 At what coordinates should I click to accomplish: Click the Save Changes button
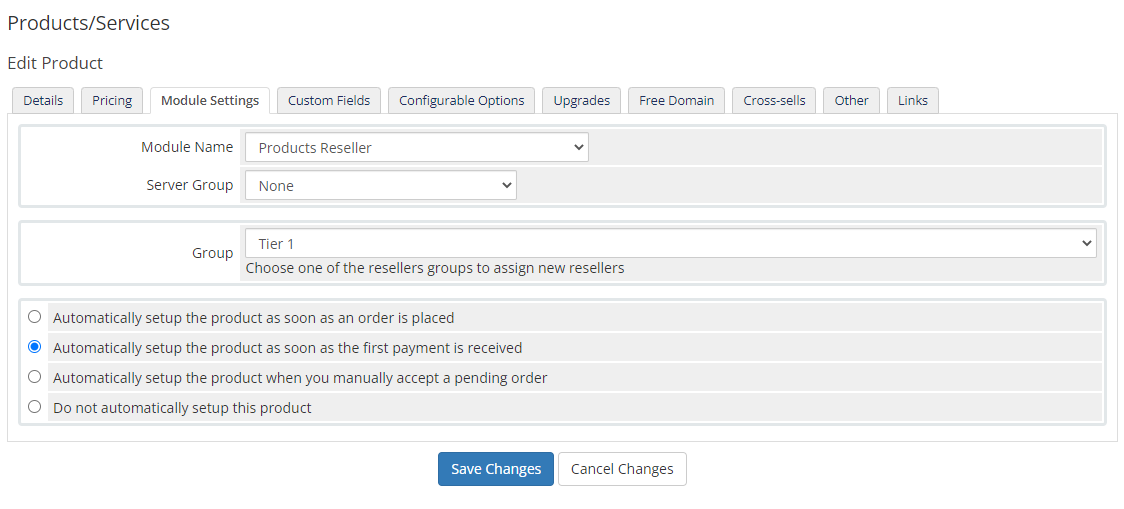pyautogui.click(x=496, y=469)
